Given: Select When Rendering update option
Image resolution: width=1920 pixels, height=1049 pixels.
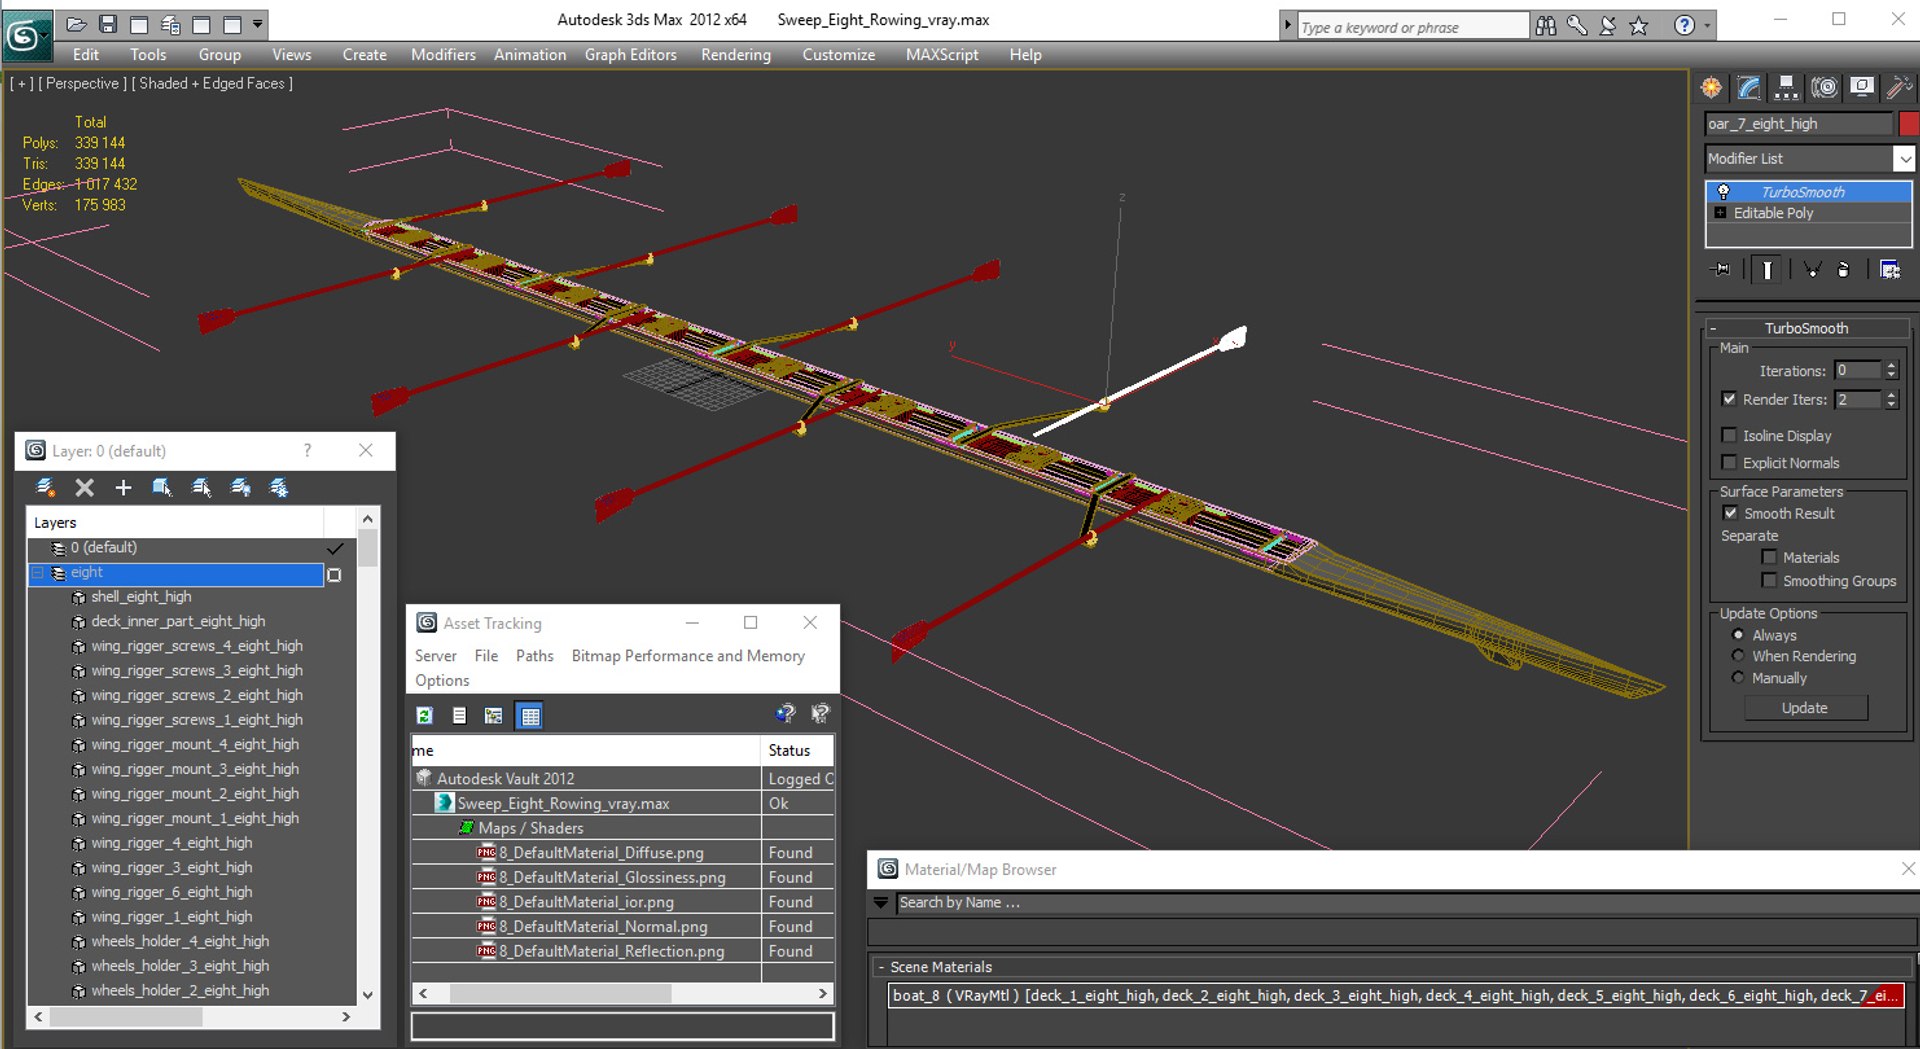Looking at the screenshot, I should coord(1738,656).
